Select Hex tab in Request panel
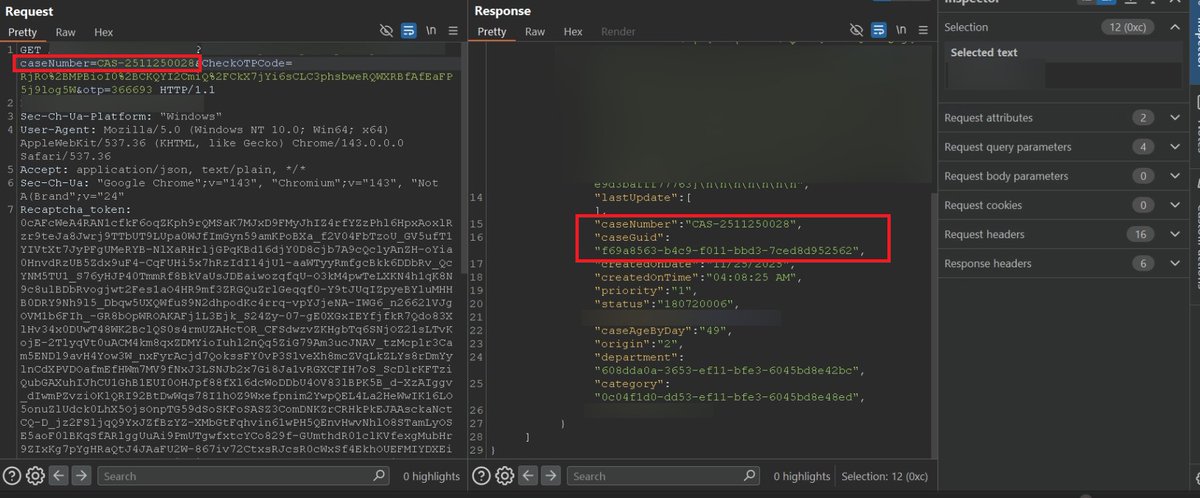Viewport: 1200px width, 498px height. tap(106, 32)
